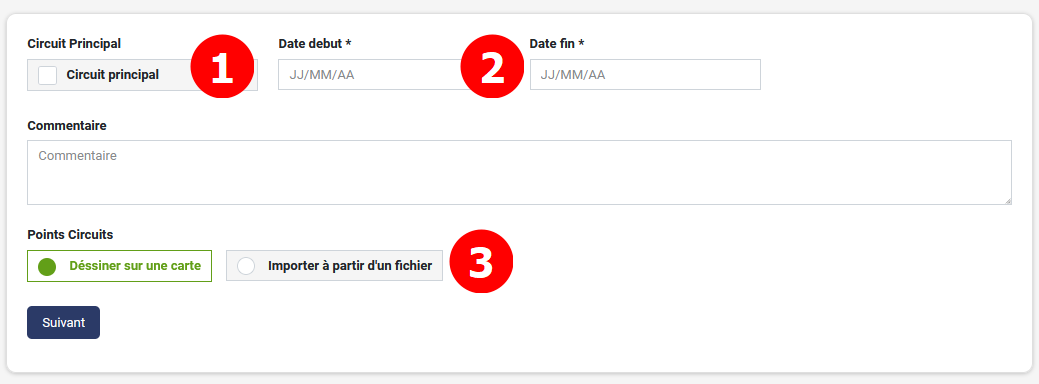Click 'Importer à partir d'un fichier' text
The image size is (1039, 384).
tap(350, 266)
